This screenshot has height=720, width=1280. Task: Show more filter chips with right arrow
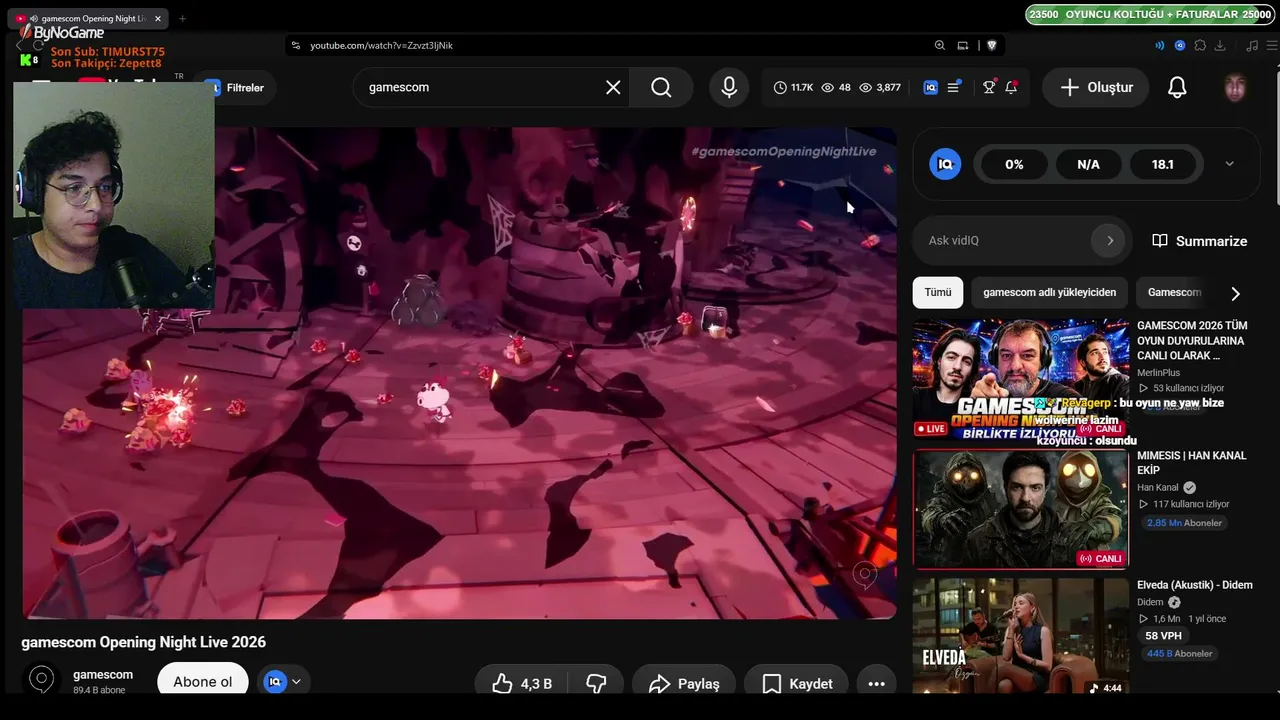pyautogui.click(x=1235, y=293)
